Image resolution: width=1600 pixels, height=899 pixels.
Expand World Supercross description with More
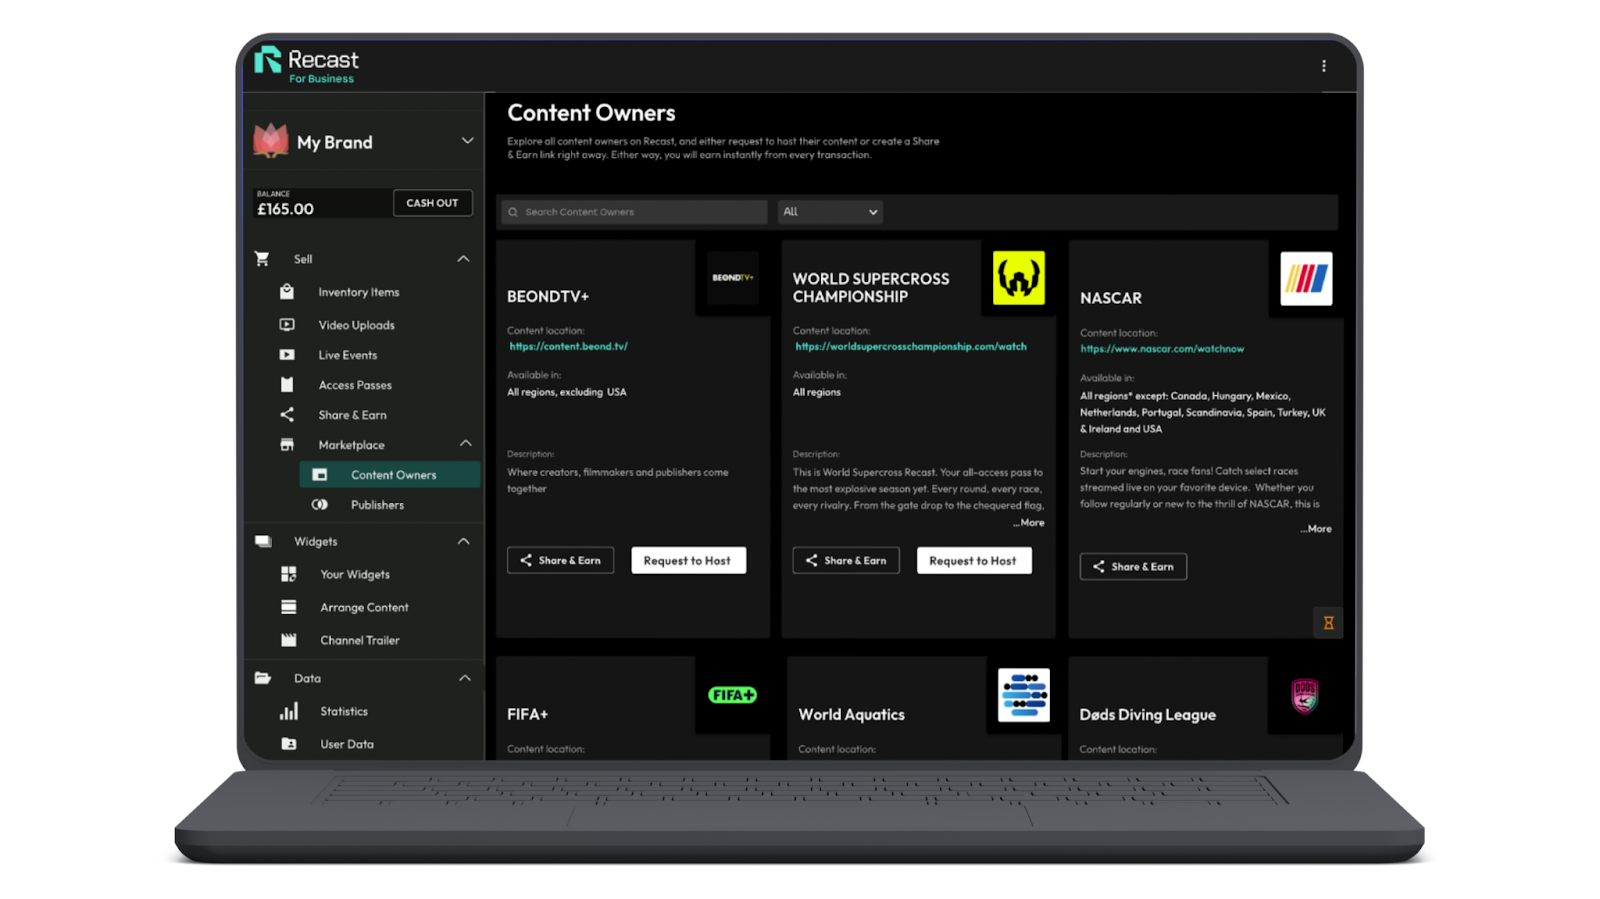[x=1029, y=523]
